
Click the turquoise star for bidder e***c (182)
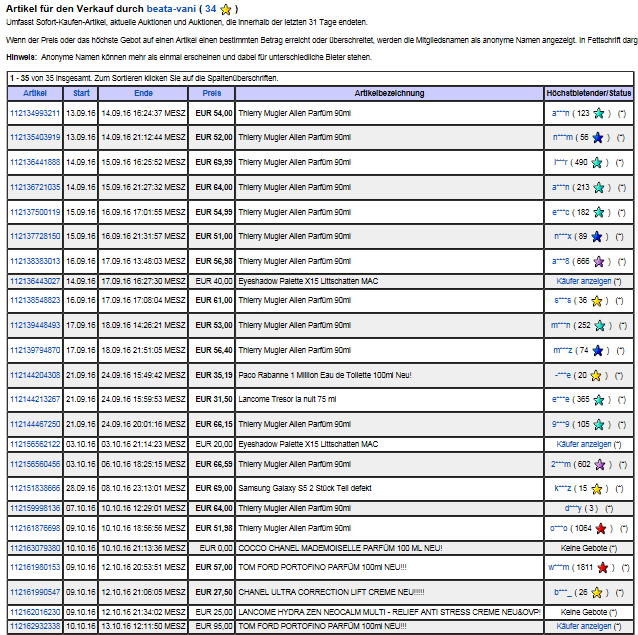599,212
